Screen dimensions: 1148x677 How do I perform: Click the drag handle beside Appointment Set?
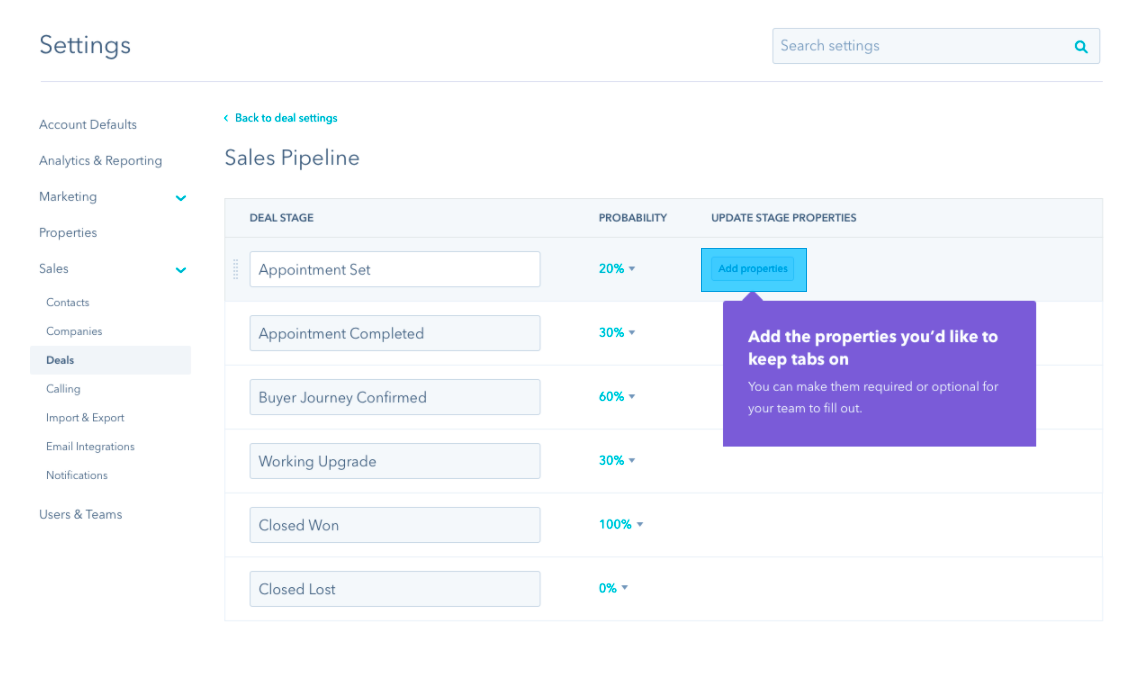click(x=236, y=269)
